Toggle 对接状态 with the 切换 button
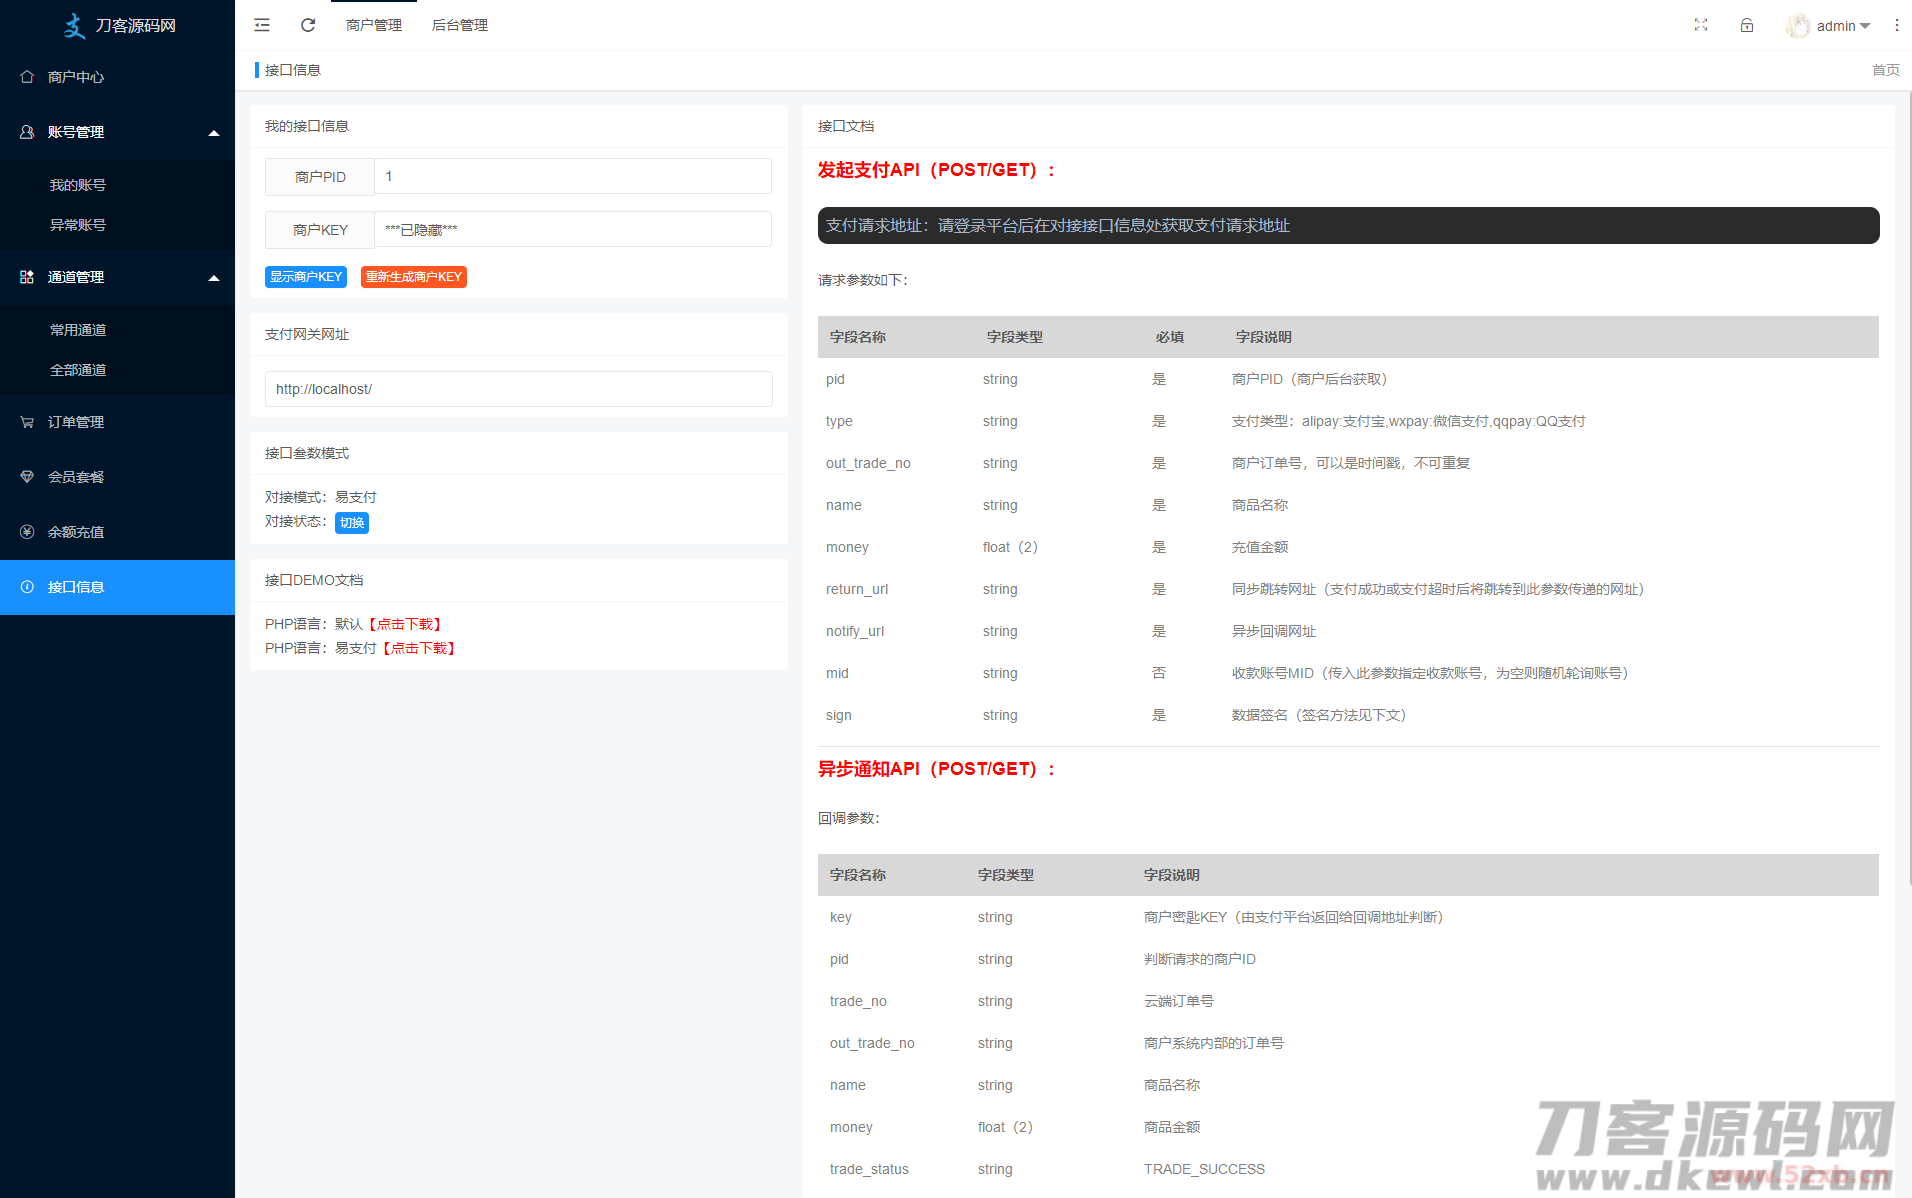Image resolution: width=1912 pixels, height=1198 pixels. click(351, 522)
